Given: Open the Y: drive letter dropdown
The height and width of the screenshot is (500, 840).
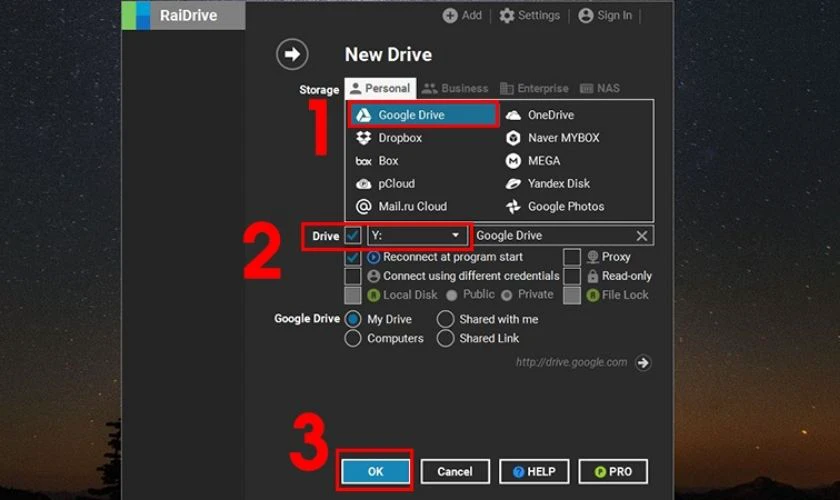Looking at the screenshot, I should coord(417,236).
